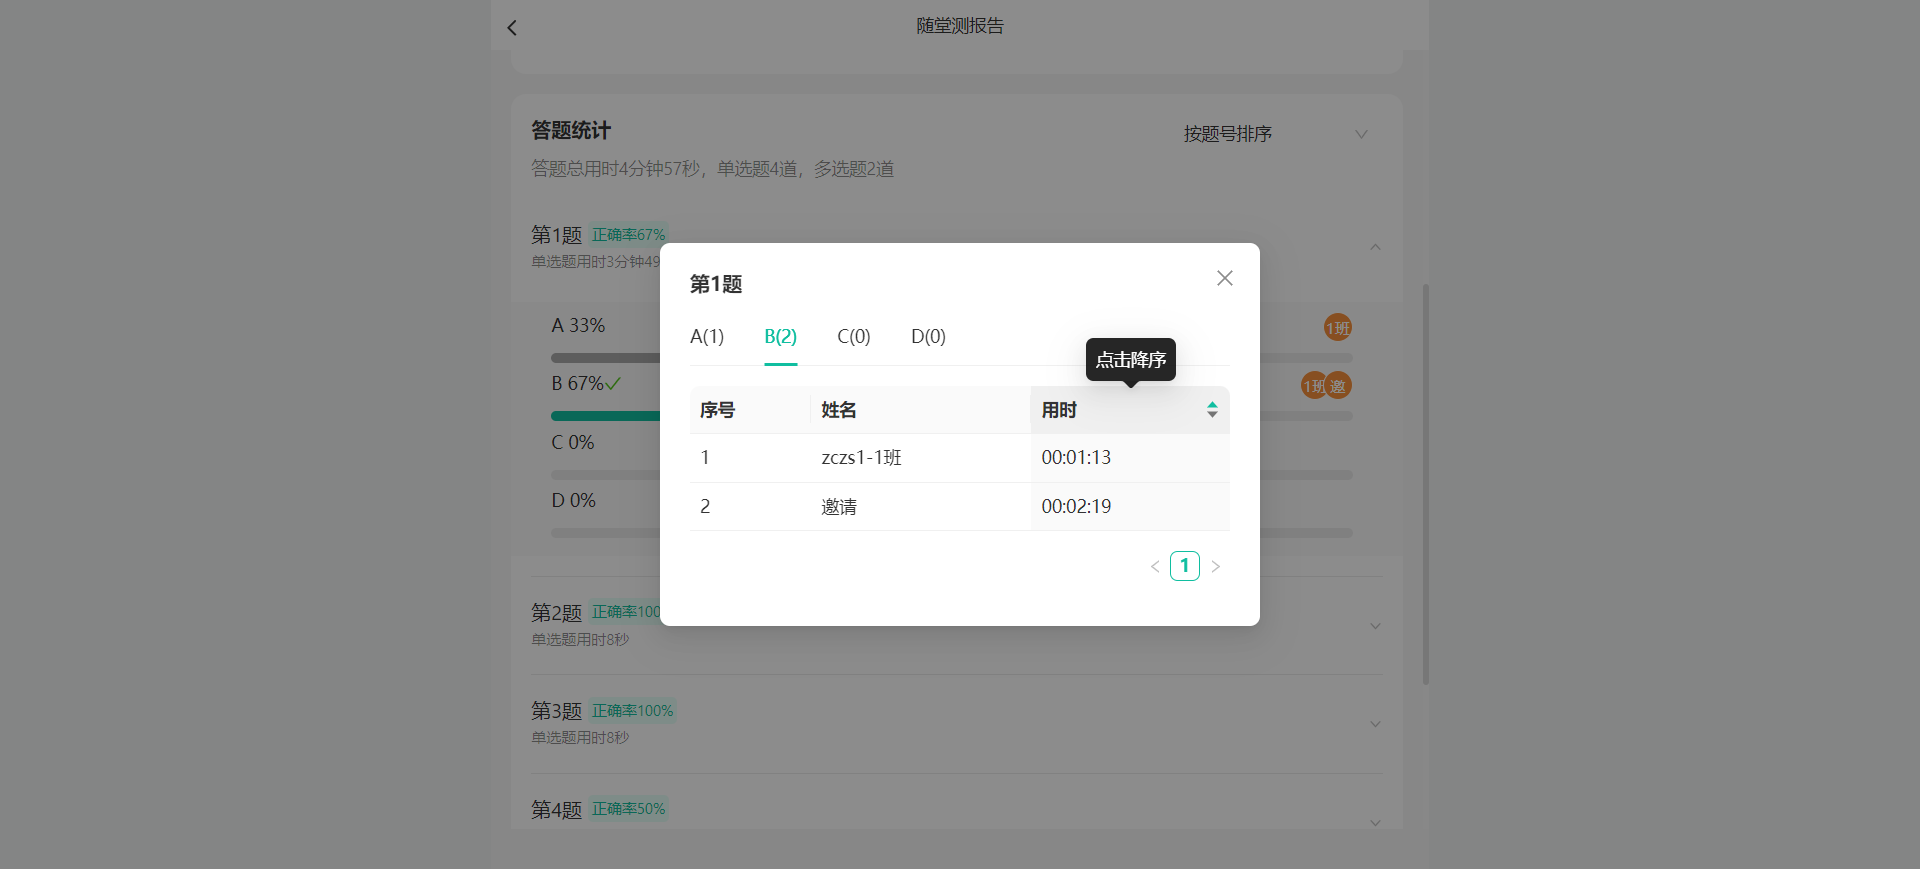Click the 姓名 column header

pos(920,410)
